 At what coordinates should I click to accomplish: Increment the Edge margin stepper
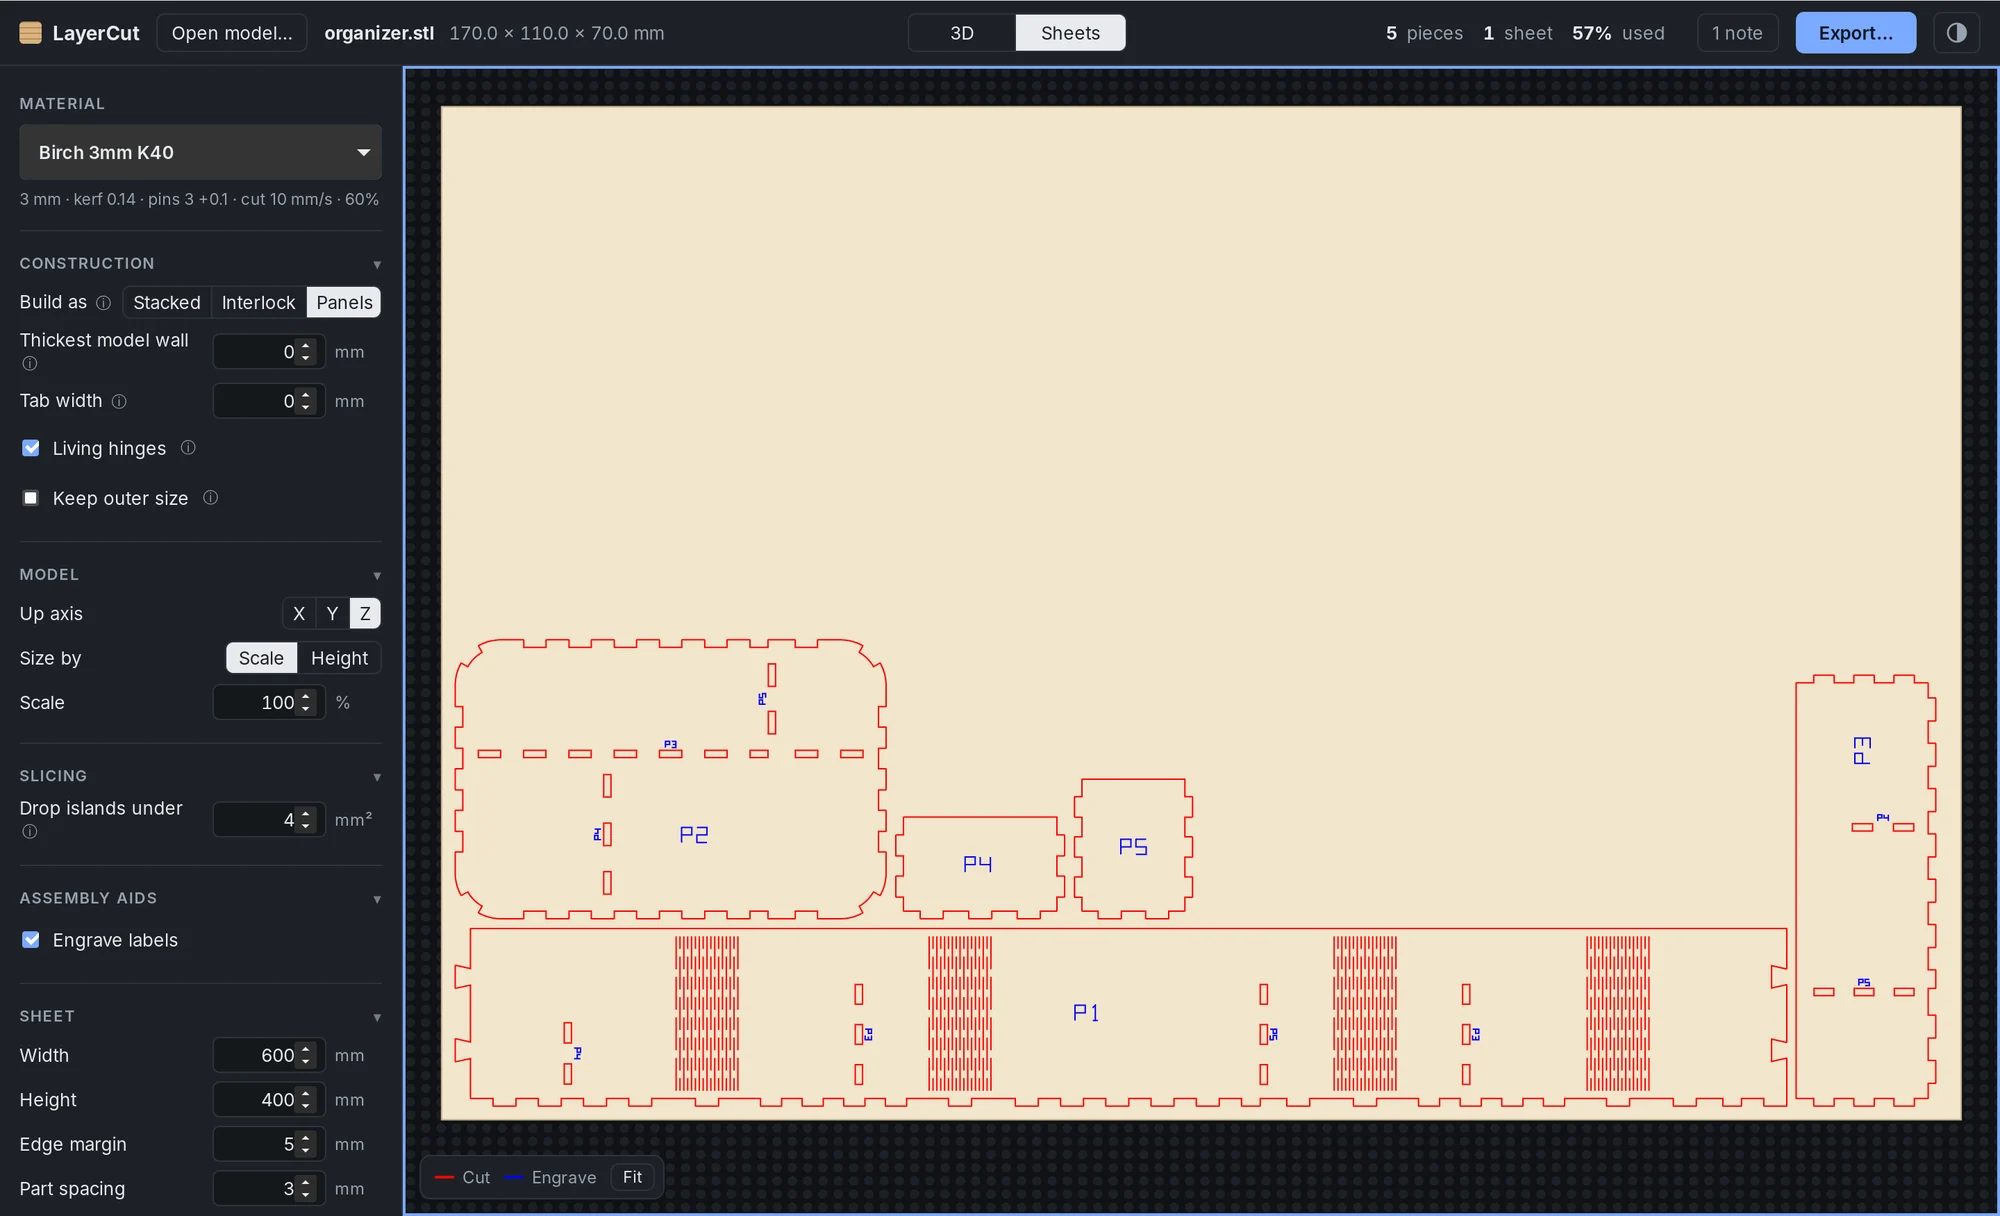306,1138
